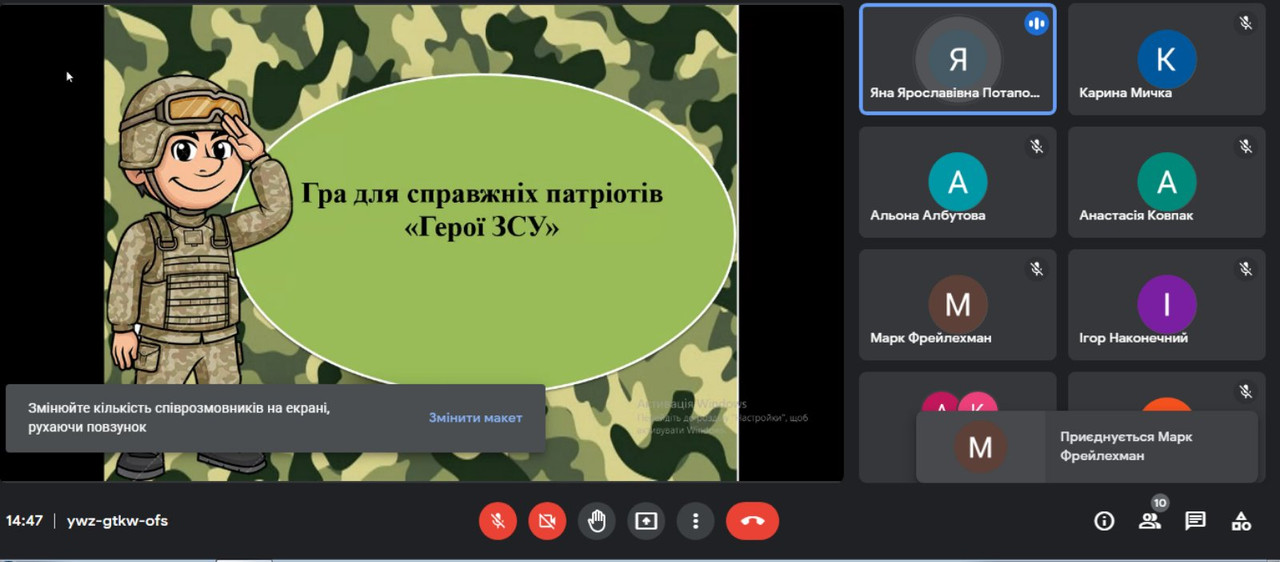This screenshot has width=1280, height=562.
Task: Show the participants list
Action: pos(1149,521)
